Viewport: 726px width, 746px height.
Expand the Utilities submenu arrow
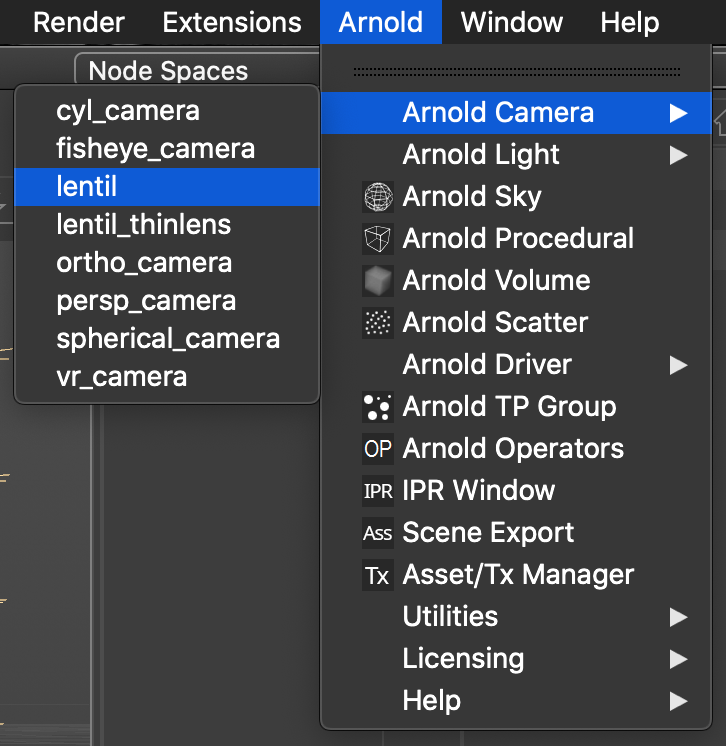(x=678, y=617)
